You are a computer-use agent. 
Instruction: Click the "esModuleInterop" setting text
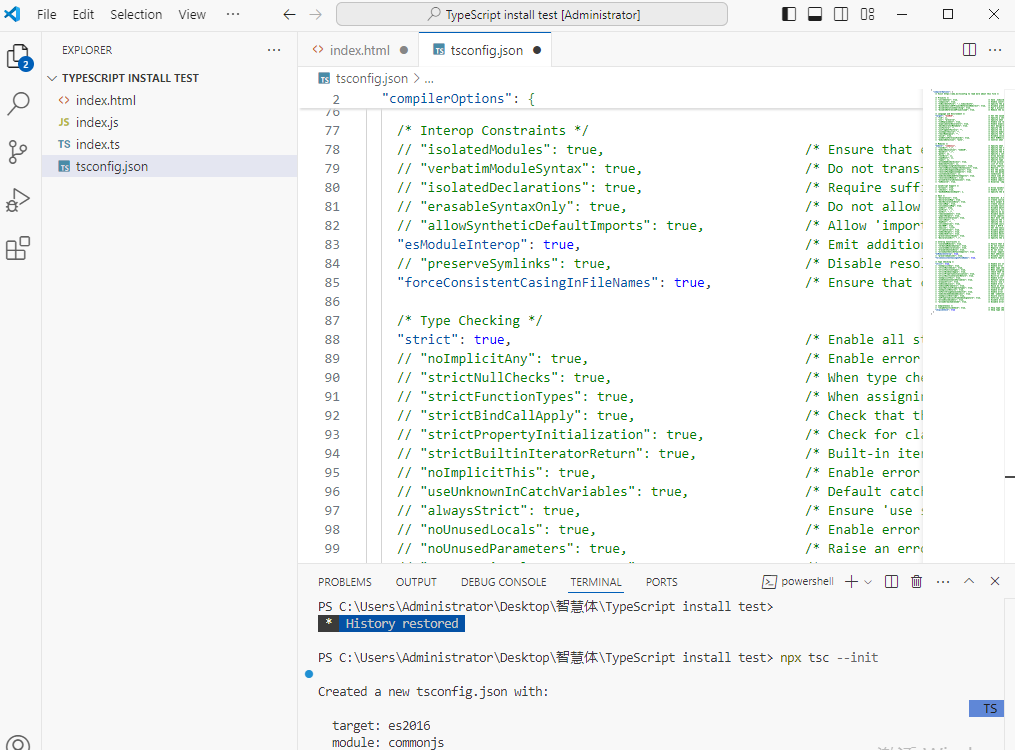[x=462, y=245]
